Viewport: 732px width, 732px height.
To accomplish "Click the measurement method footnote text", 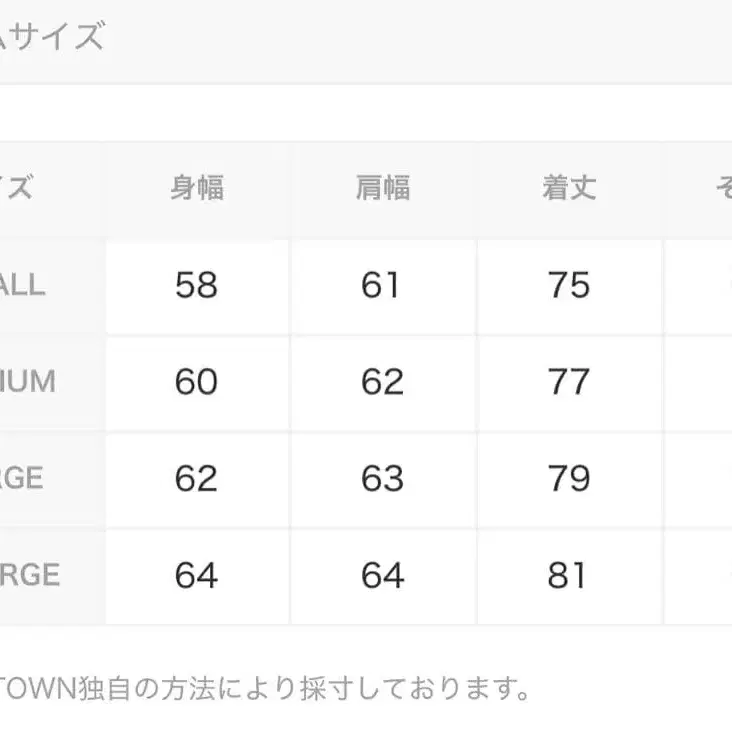I will point(264,688).
